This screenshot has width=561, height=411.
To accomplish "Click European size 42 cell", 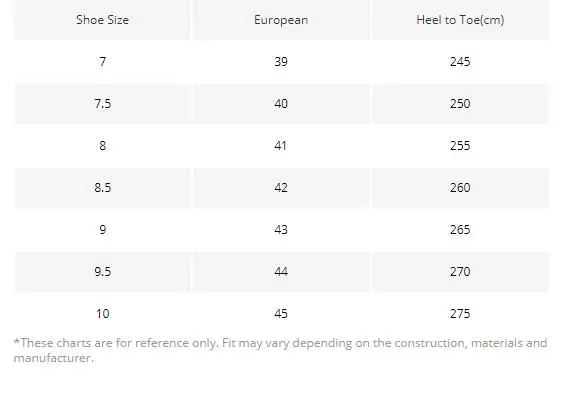I will coord(281,188).
